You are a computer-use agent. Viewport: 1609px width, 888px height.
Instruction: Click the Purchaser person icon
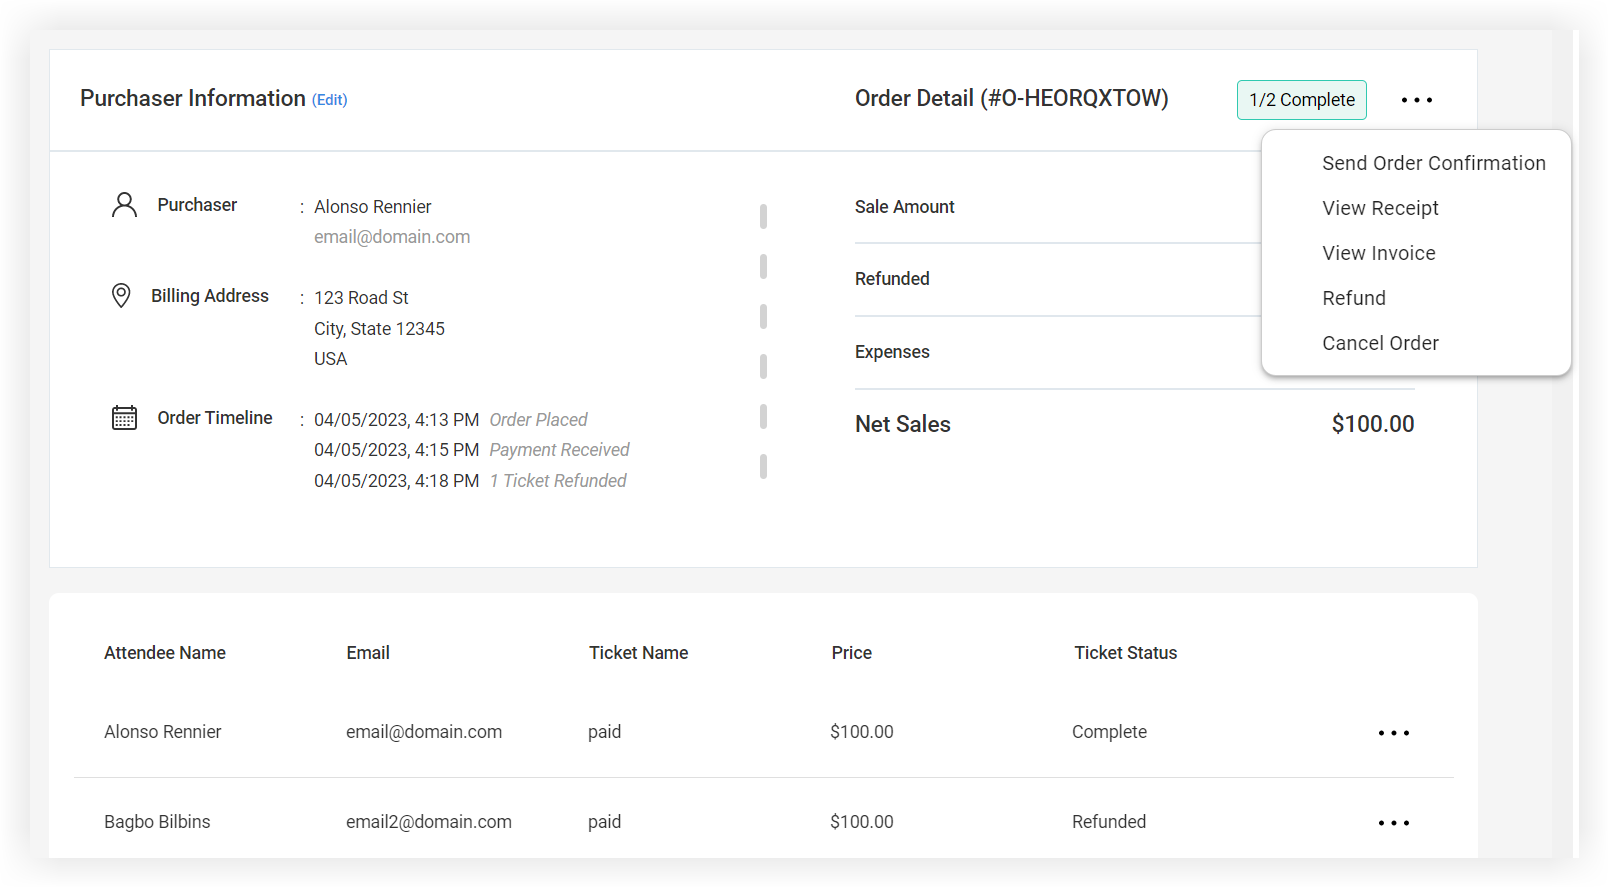point(124,205)
